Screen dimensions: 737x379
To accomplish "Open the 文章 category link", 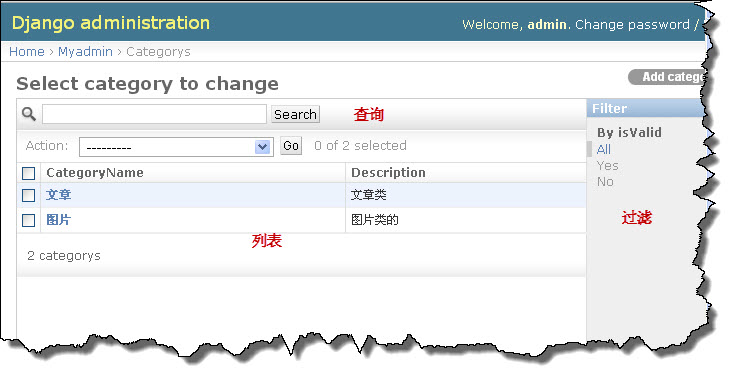I will [x=58, y=195].
